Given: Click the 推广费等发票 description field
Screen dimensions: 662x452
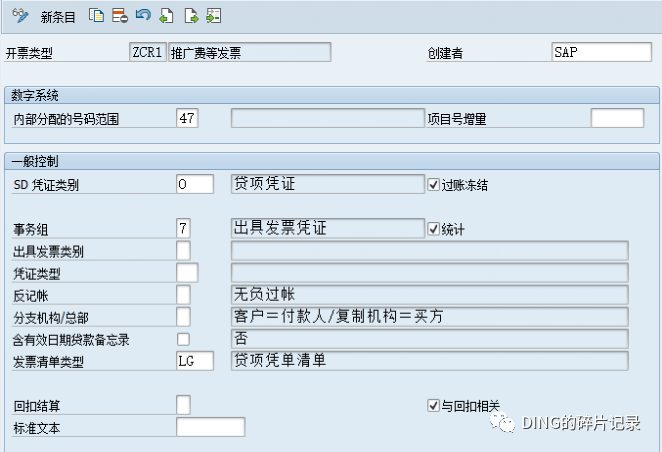Looking at the screenshot, I should (x=250, y=52).
